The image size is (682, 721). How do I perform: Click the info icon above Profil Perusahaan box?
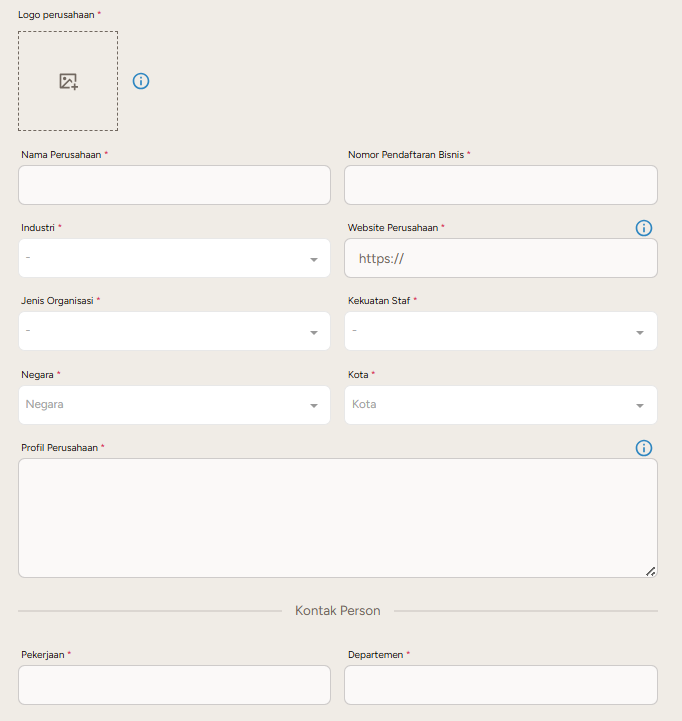(644, 448)
